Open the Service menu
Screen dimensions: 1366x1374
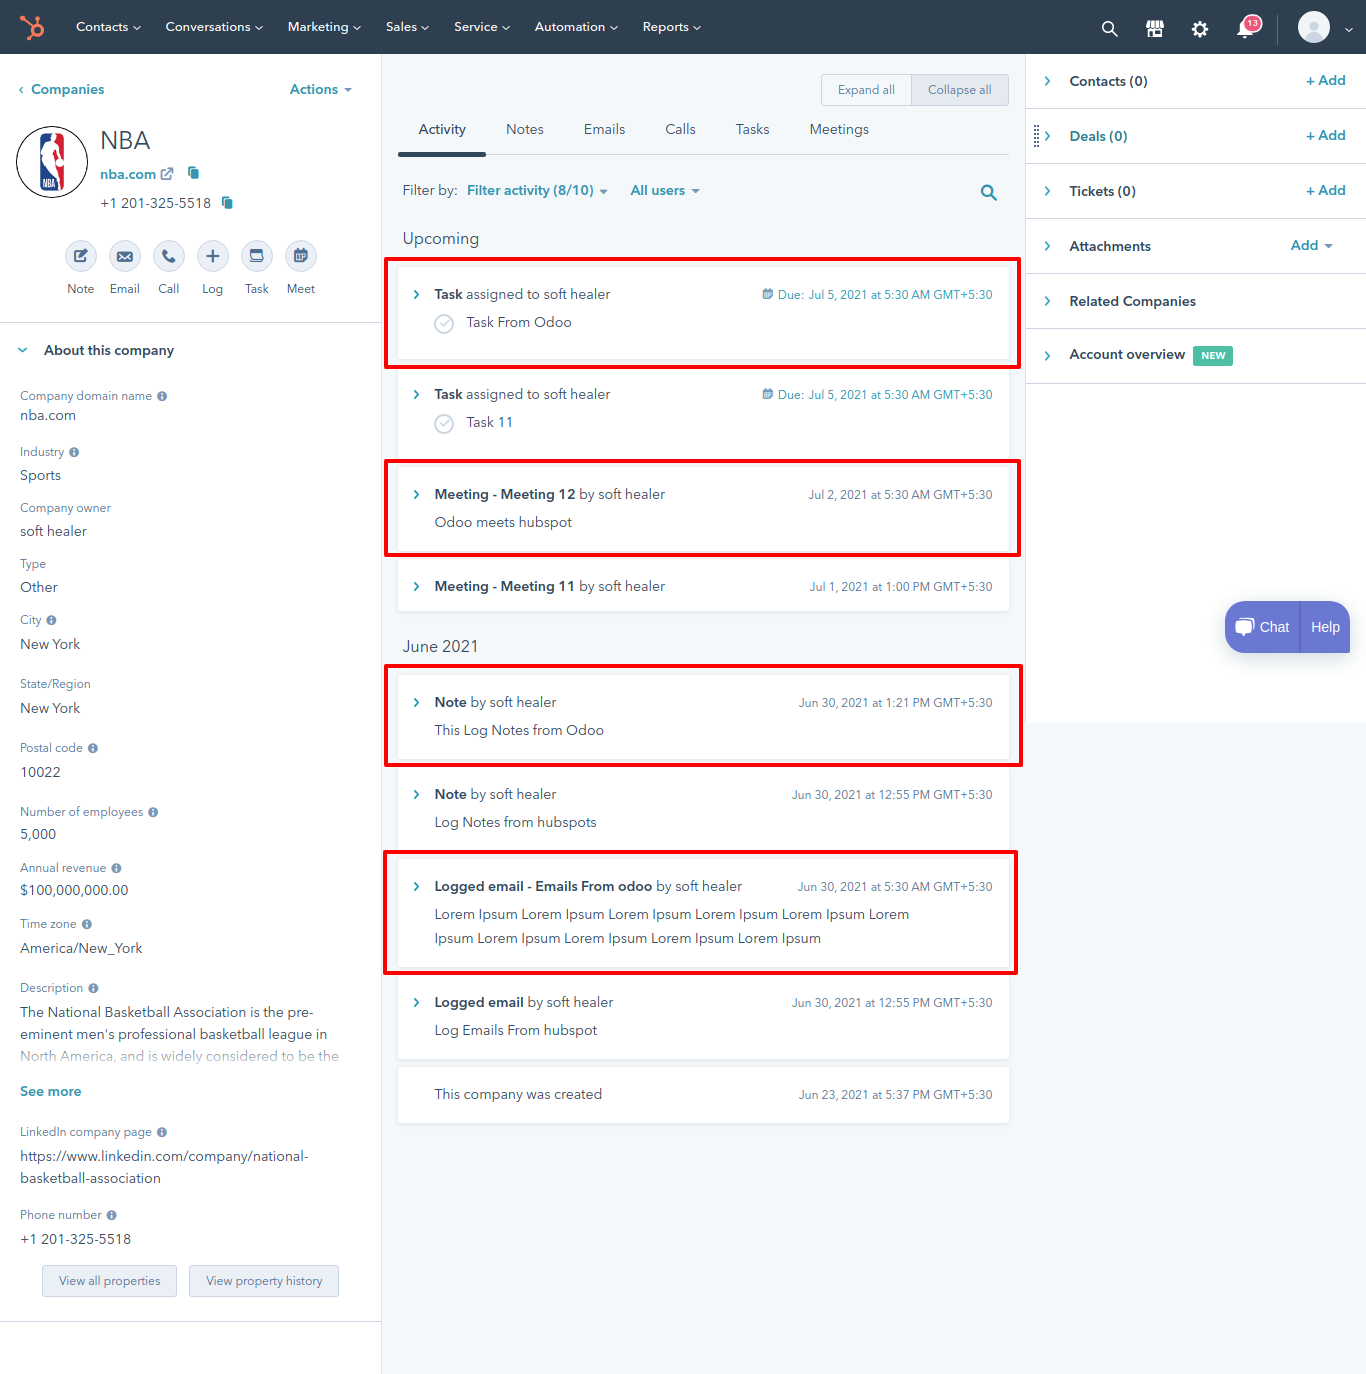[481, 27]
